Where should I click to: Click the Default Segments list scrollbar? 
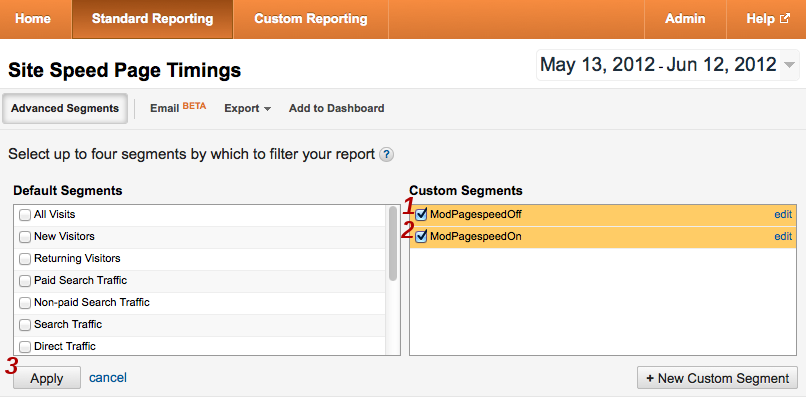click(x=393, y=244)
